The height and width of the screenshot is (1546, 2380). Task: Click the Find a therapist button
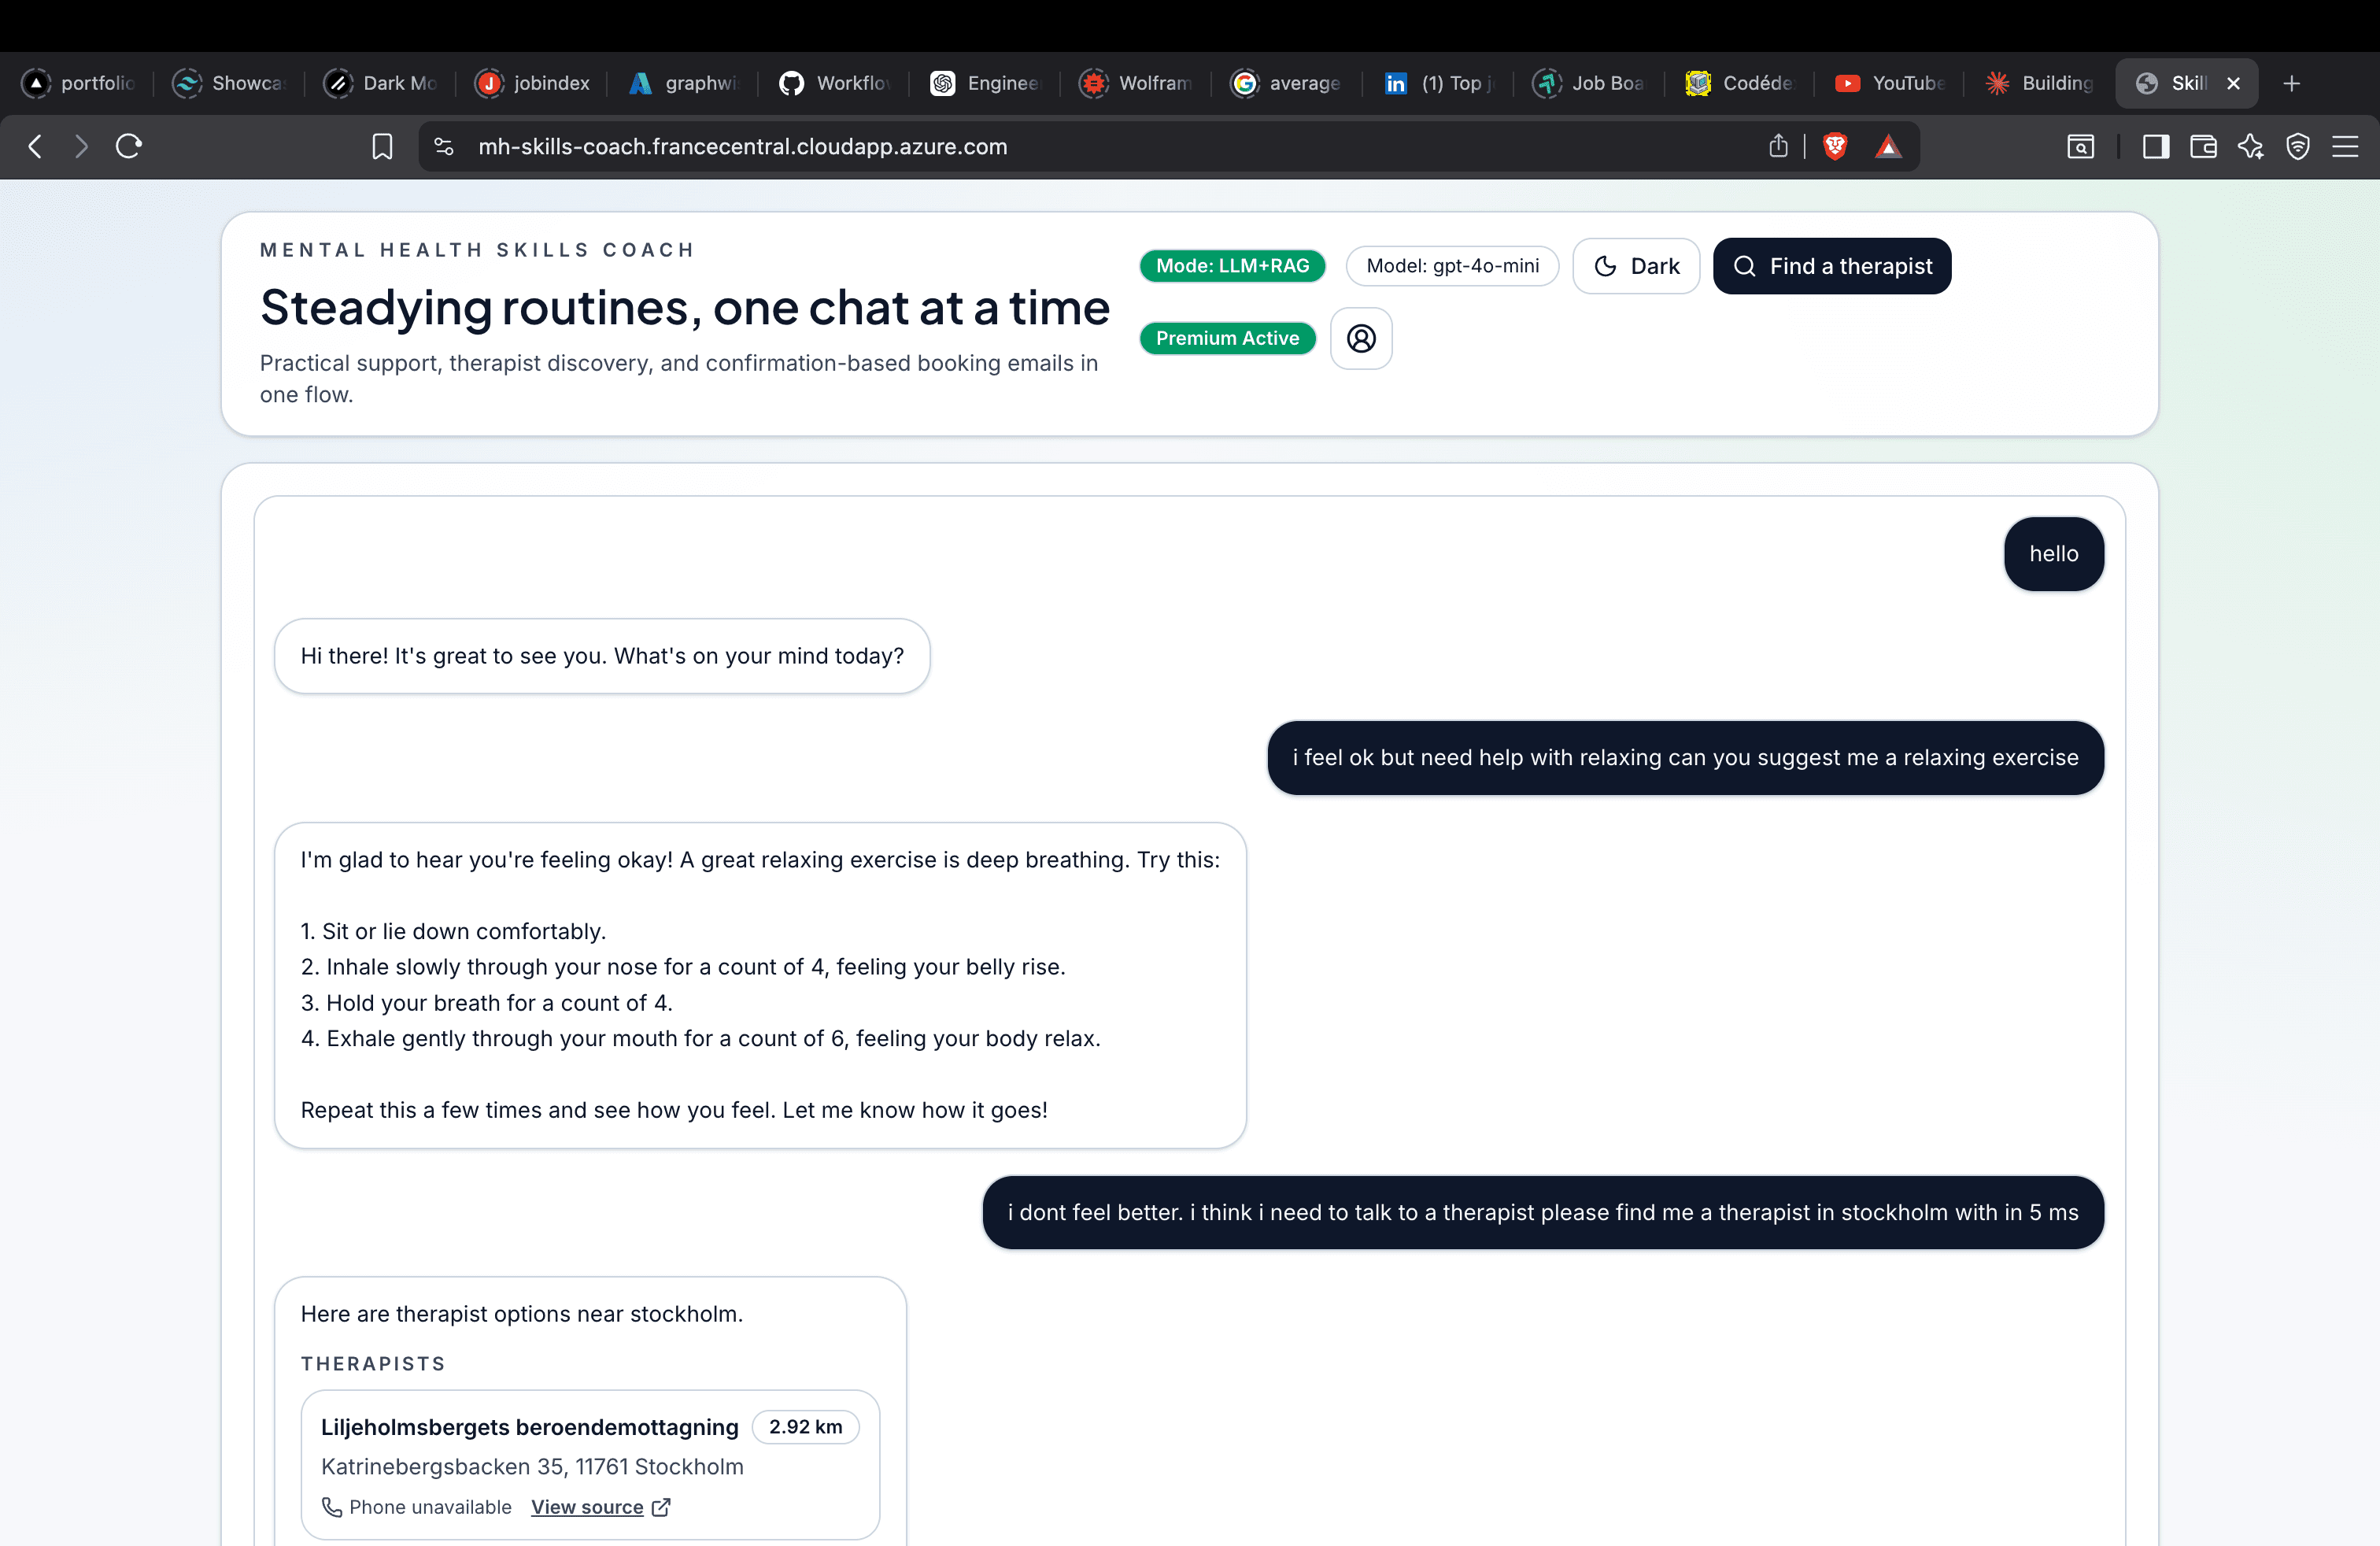pos(1832,266)
